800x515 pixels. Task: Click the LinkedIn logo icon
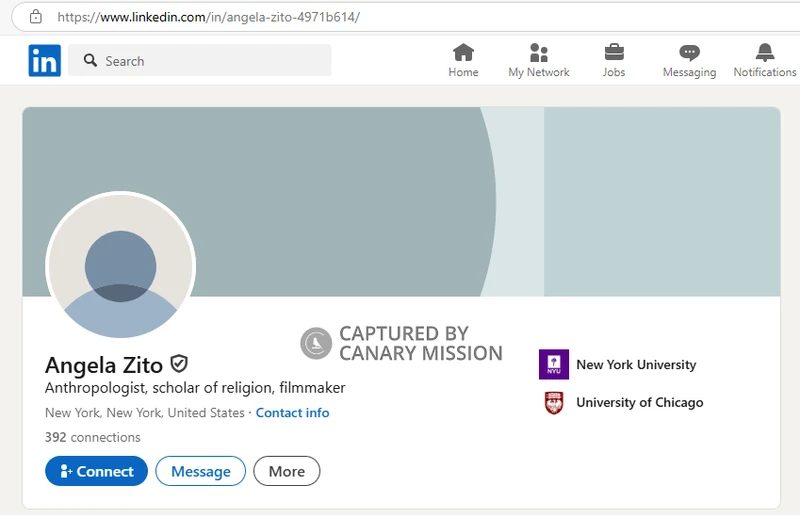point(44,61)
